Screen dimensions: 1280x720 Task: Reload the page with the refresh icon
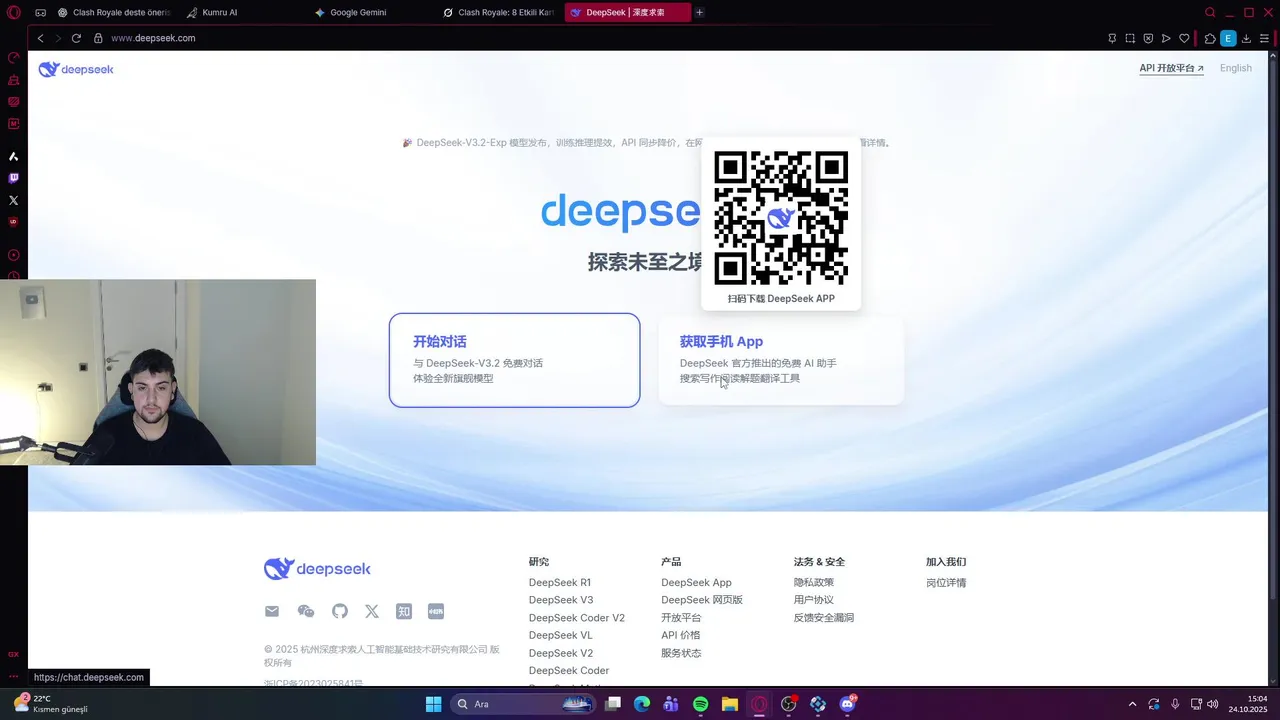(76, 38)
